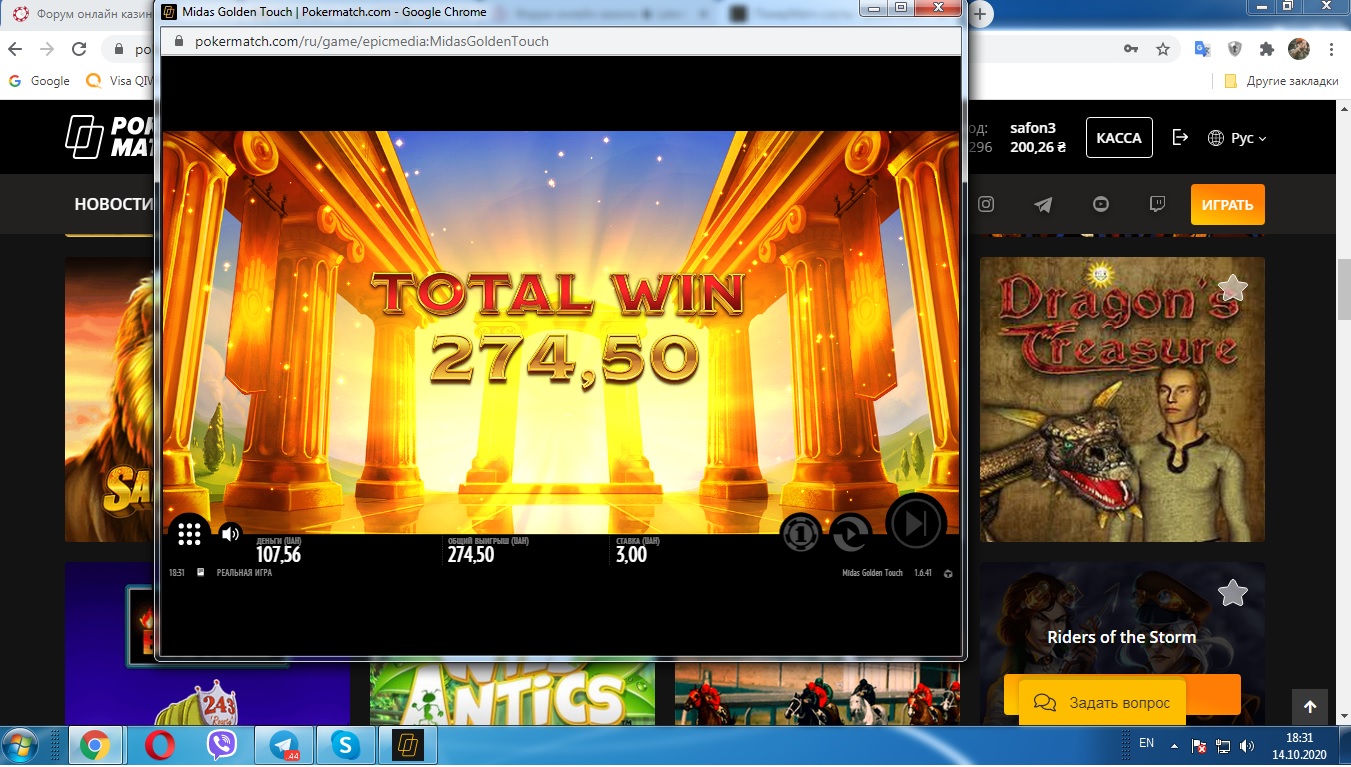Open the Twitch social link
The image size is (1351, 767).
tap(1158, 205)
